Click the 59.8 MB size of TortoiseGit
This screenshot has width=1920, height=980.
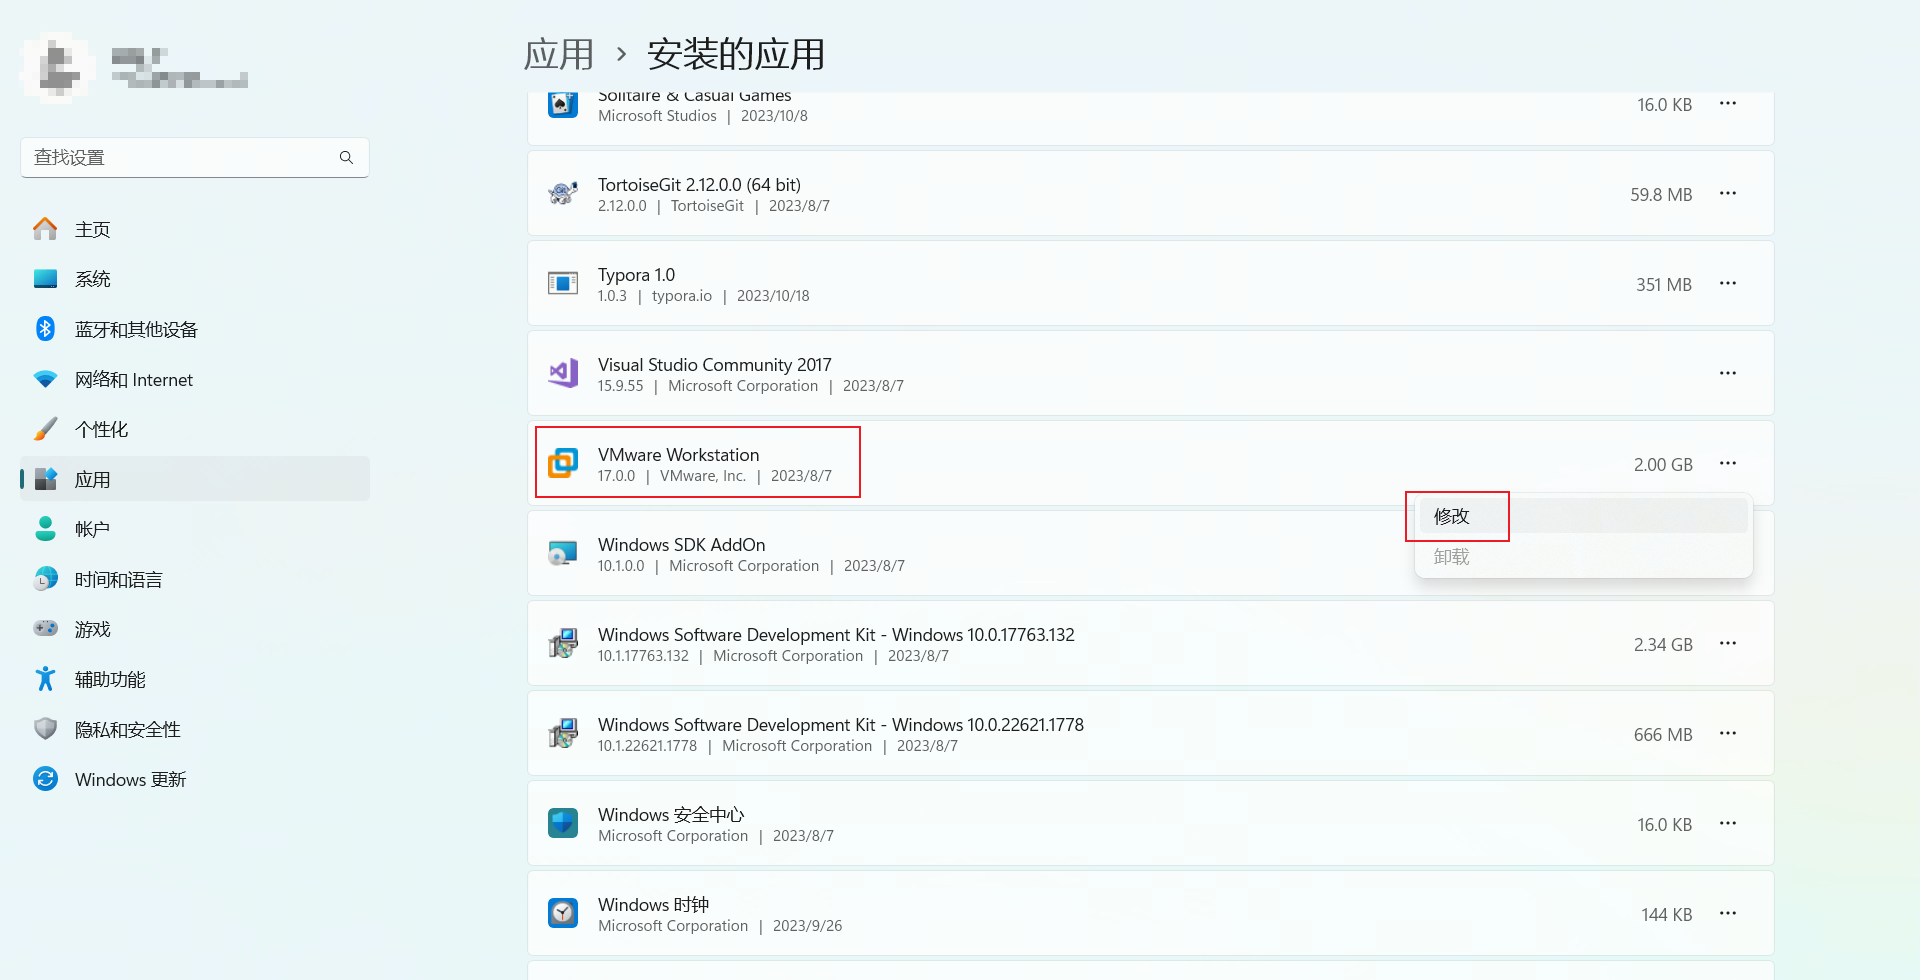pos(1661,195)
